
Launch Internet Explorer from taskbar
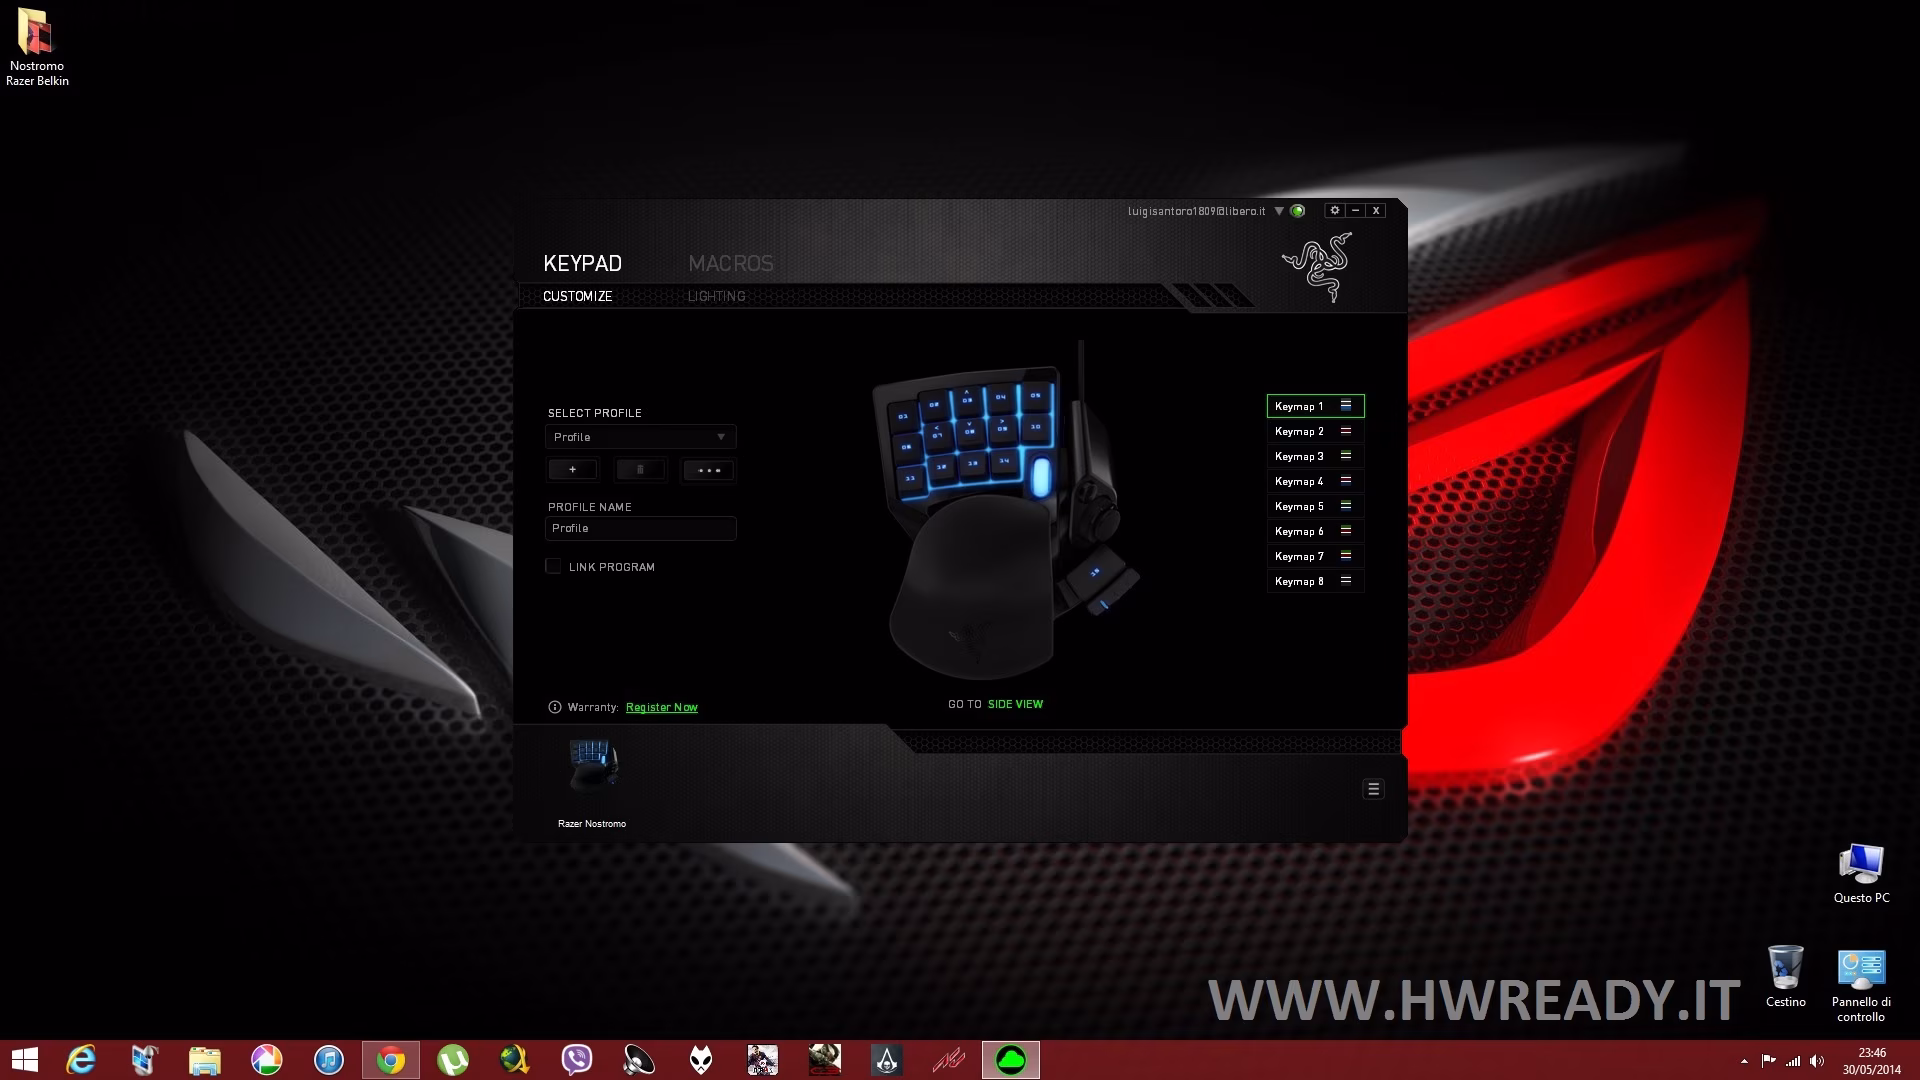pyautogui.click(x=81, y=1060)
